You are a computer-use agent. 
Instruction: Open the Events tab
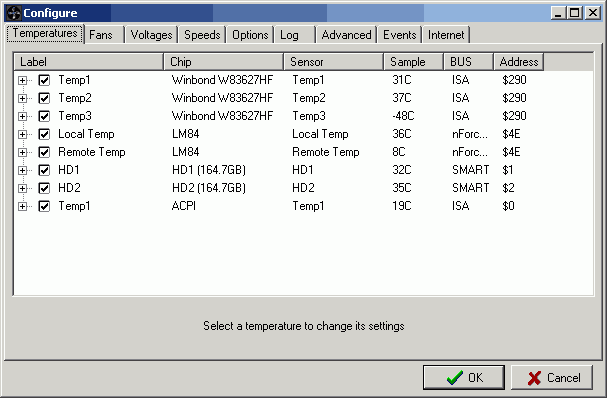400,35
